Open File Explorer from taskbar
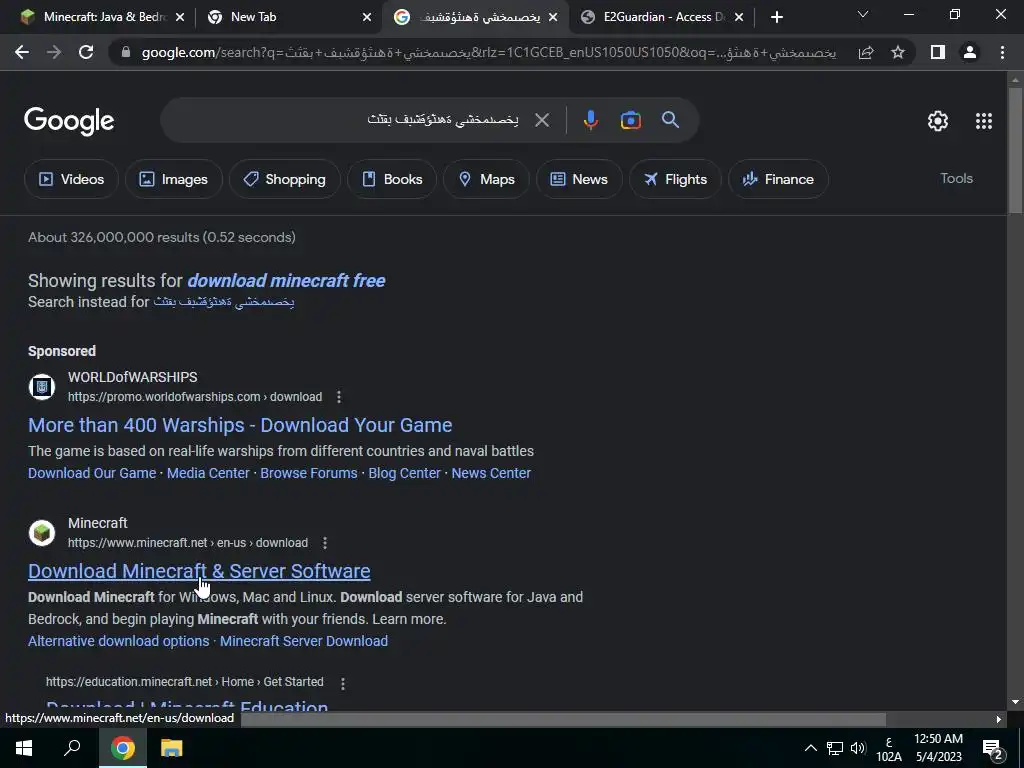The height and width of the screenshot is (768, 1024). click(171, 748)
